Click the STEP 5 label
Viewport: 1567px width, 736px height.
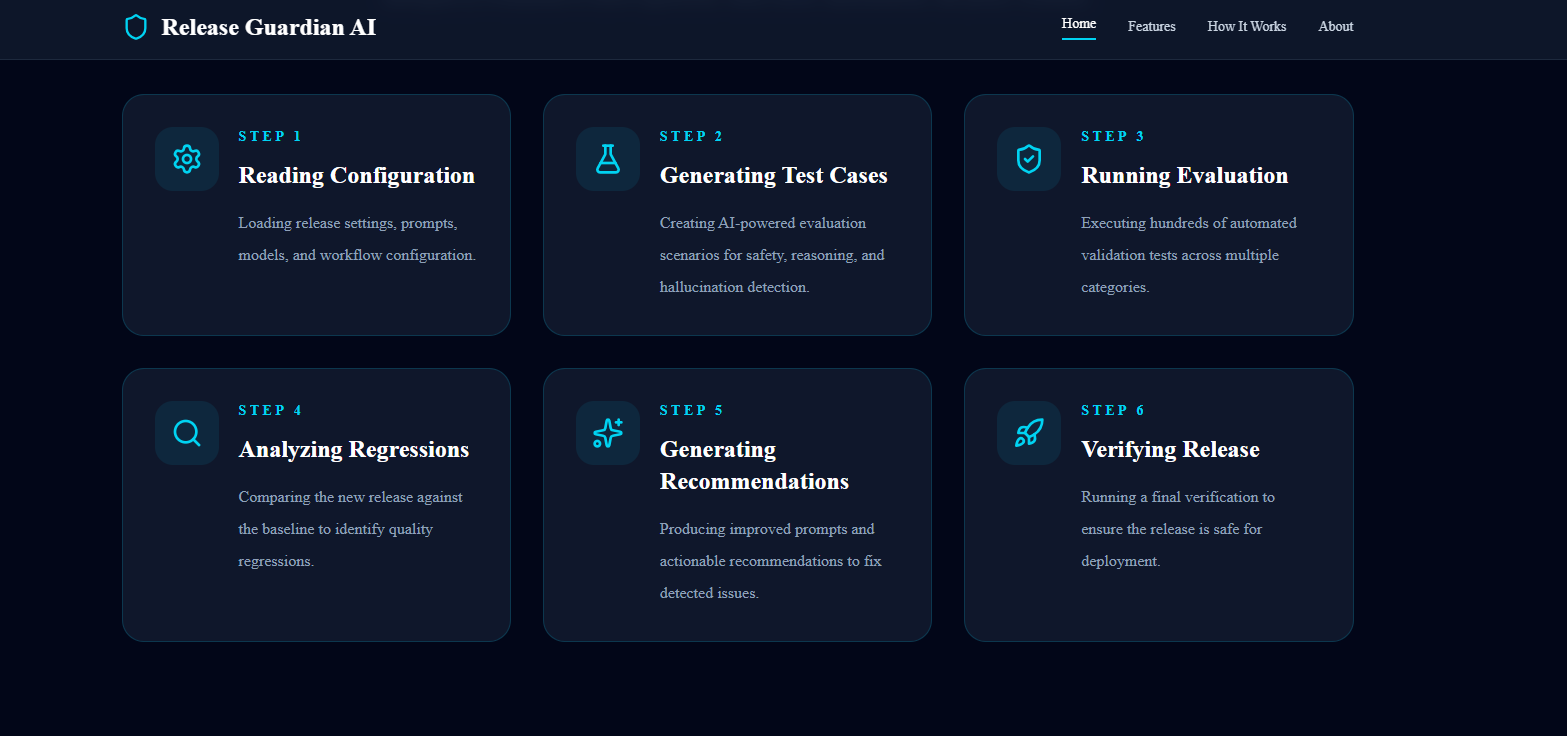pyautogui.click(x=692, y=411)
